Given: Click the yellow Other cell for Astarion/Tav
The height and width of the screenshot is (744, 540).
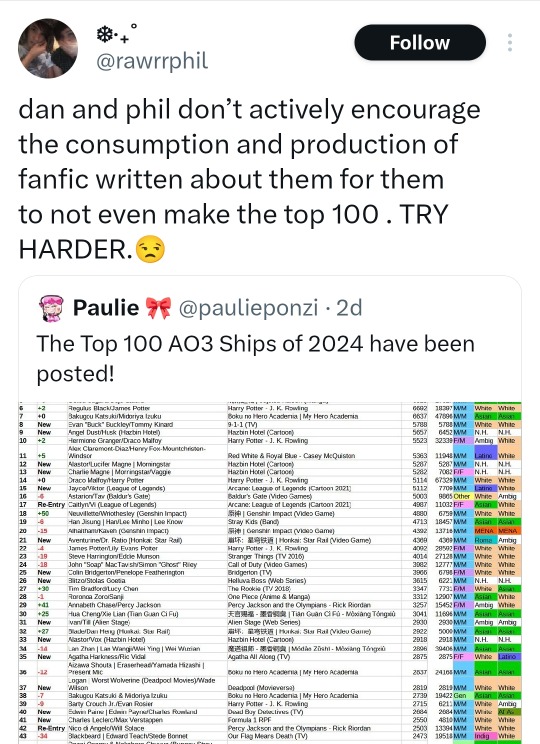Looking at the screenshot, I should coord(462,496).
